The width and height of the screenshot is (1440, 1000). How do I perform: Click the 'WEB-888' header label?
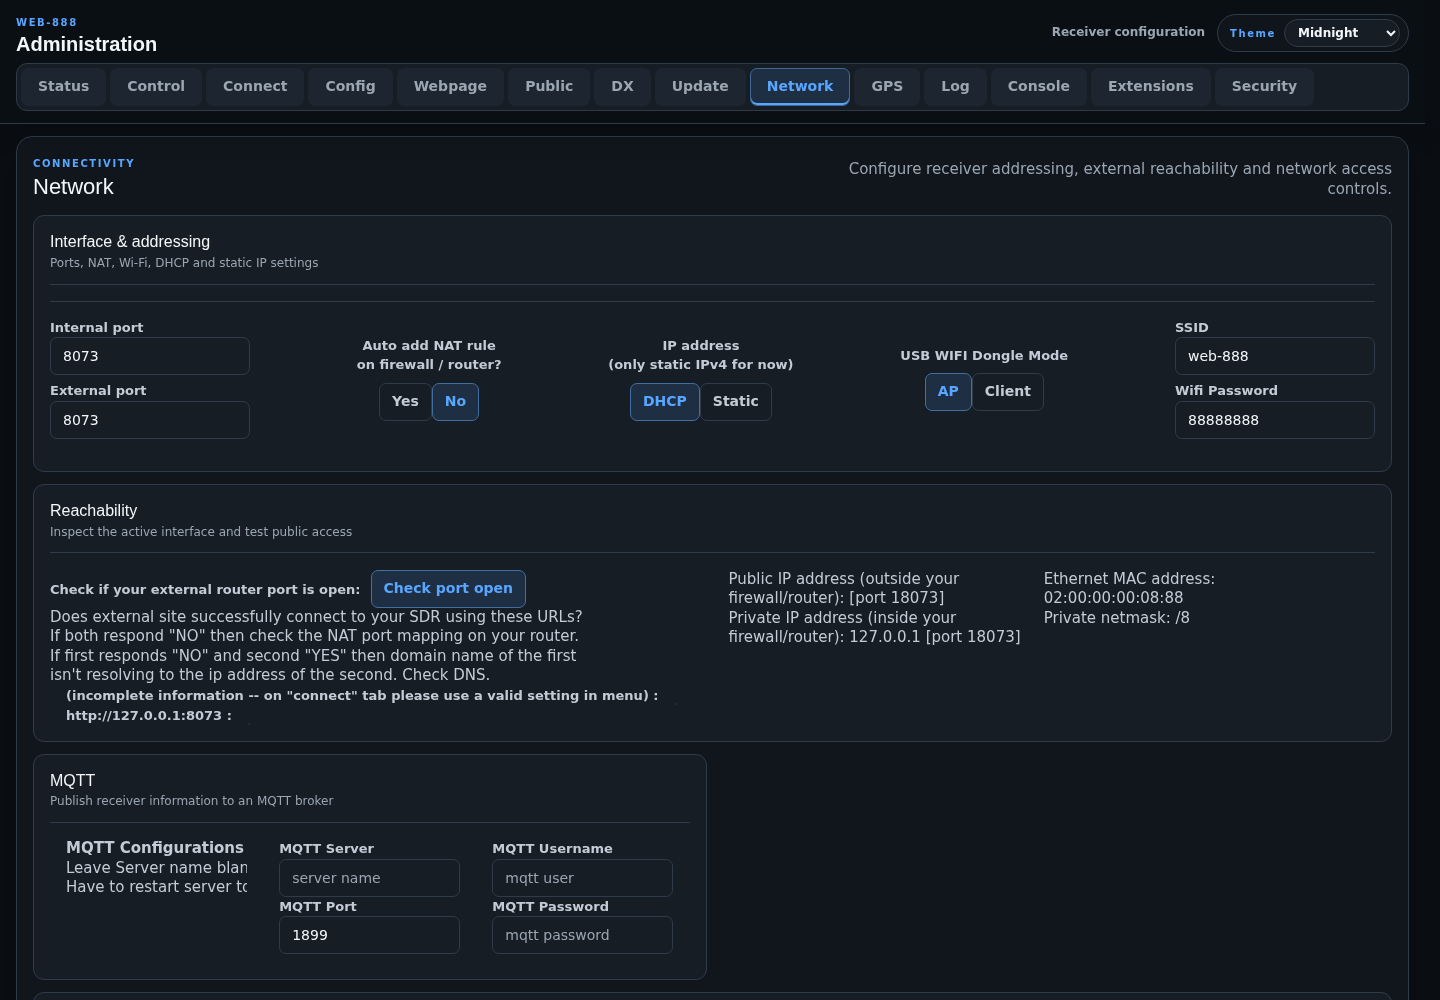tap(46, 22)
